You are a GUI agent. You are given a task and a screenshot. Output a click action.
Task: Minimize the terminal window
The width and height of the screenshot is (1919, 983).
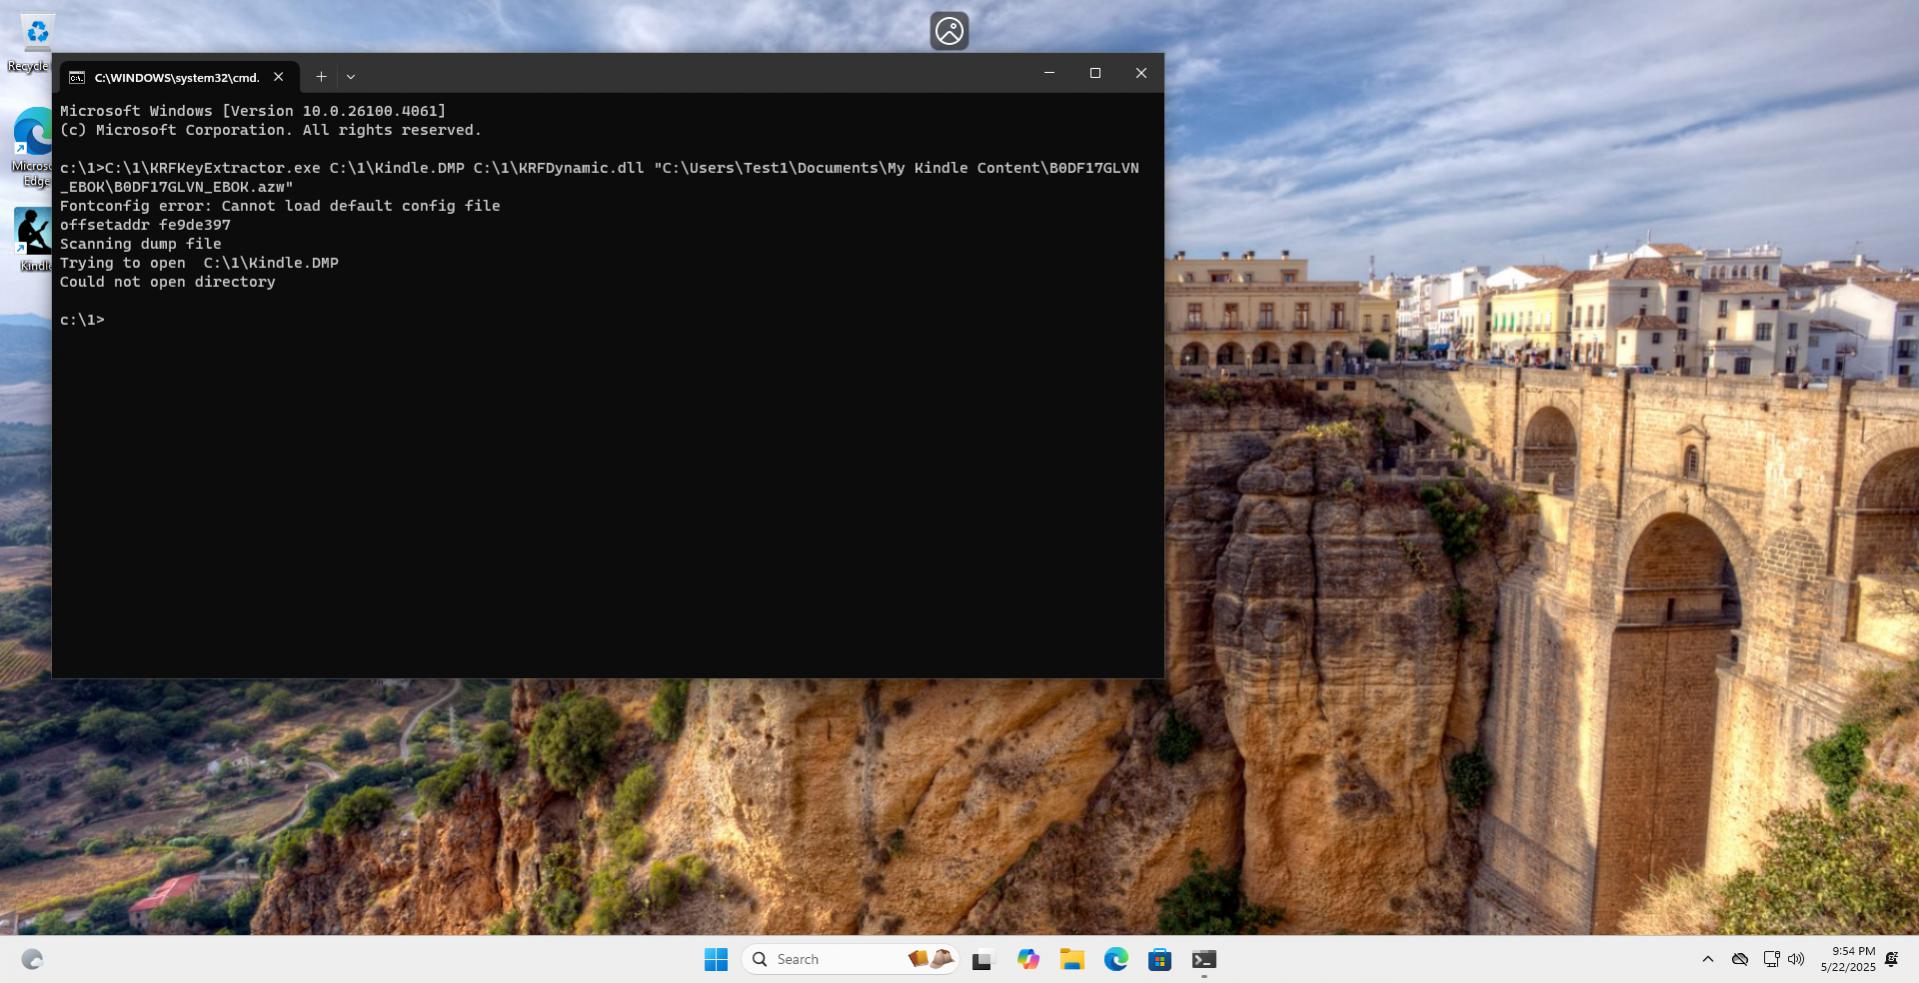point(1049,73)
